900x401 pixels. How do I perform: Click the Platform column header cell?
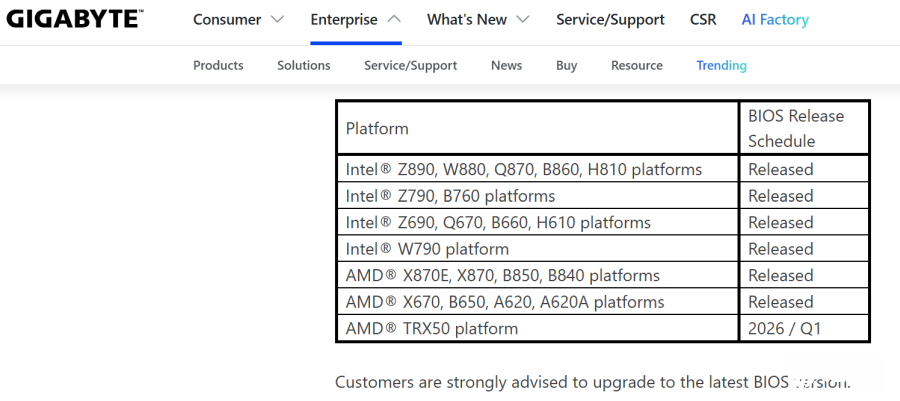(377, 128)
